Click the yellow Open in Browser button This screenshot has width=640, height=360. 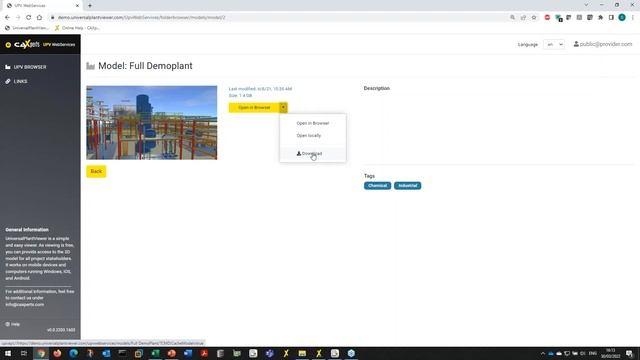(254, 107)
